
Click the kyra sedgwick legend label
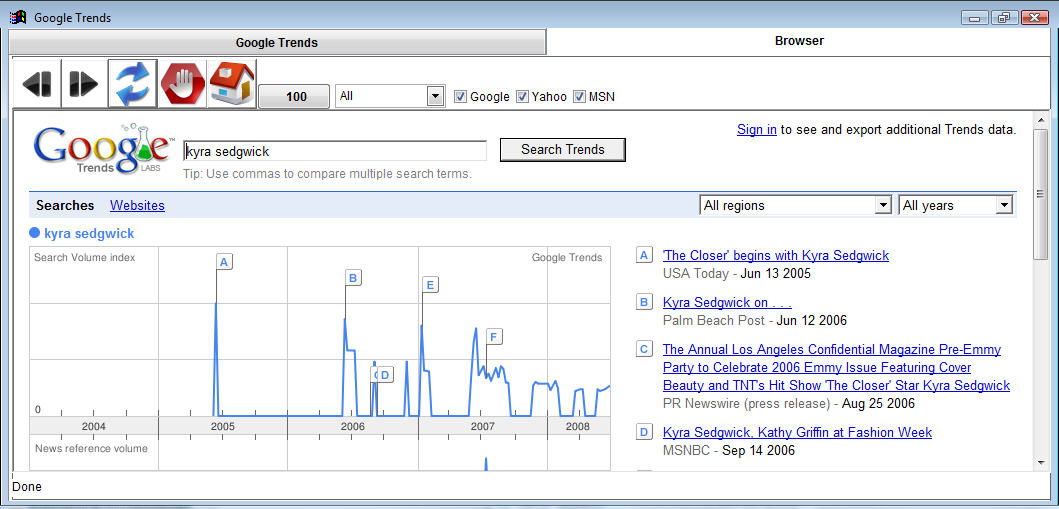[x=89, y=234]
